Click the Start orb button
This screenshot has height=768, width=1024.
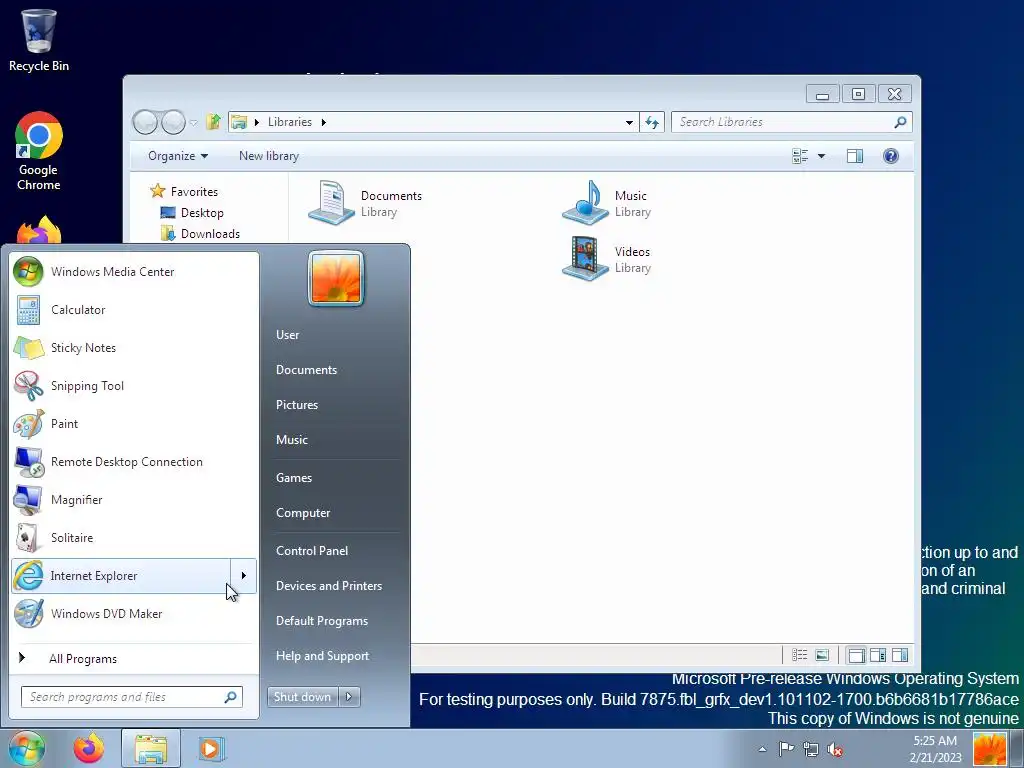[27, 748]
